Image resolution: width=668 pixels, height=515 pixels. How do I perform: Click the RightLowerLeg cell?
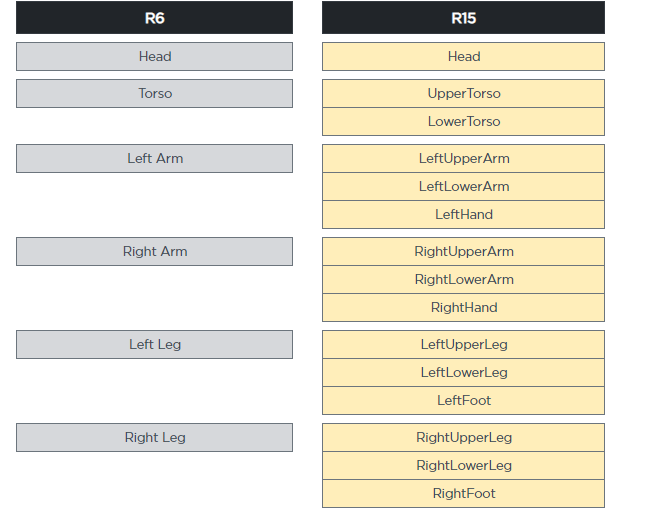(x=463, y=466)
